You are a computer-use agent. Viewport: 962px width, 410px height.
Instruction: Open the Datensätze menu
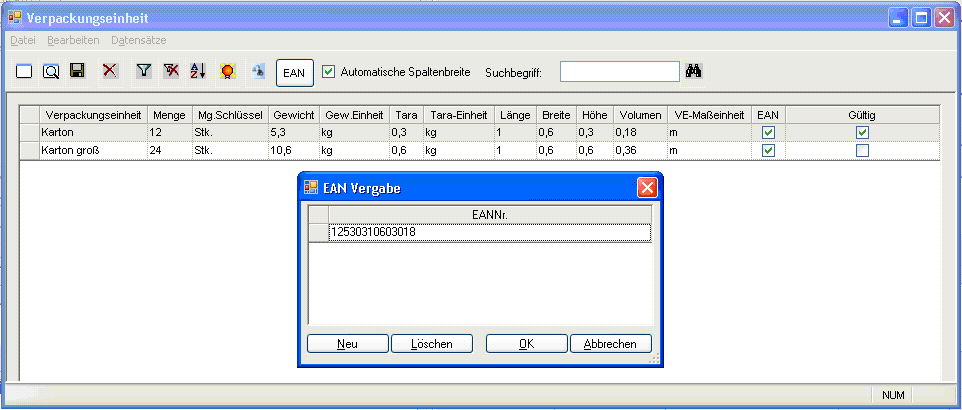pyautogui.click(x=139, y=40)
